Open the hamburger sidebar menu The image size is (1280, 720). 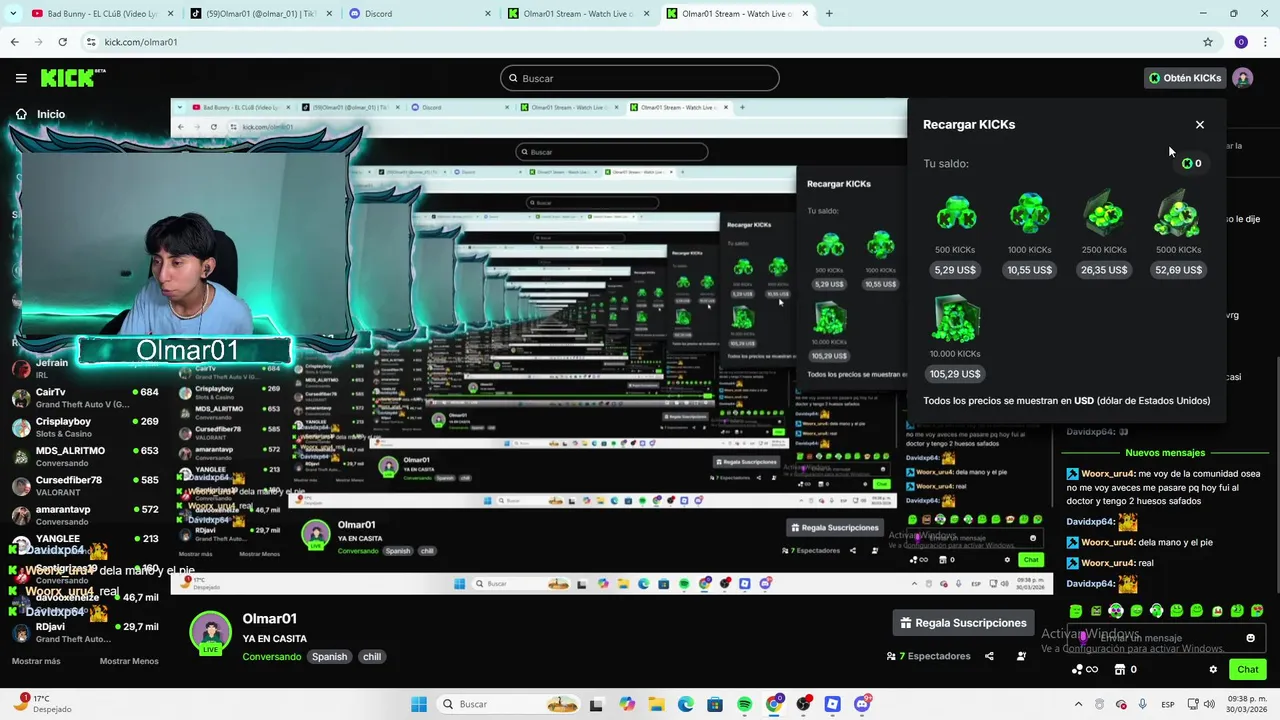coord(21,78)
